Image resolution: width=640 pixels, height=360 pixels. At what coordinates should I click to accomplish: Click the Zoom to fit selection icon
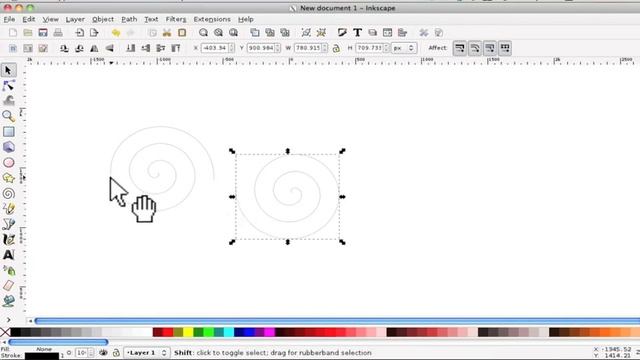203,33
